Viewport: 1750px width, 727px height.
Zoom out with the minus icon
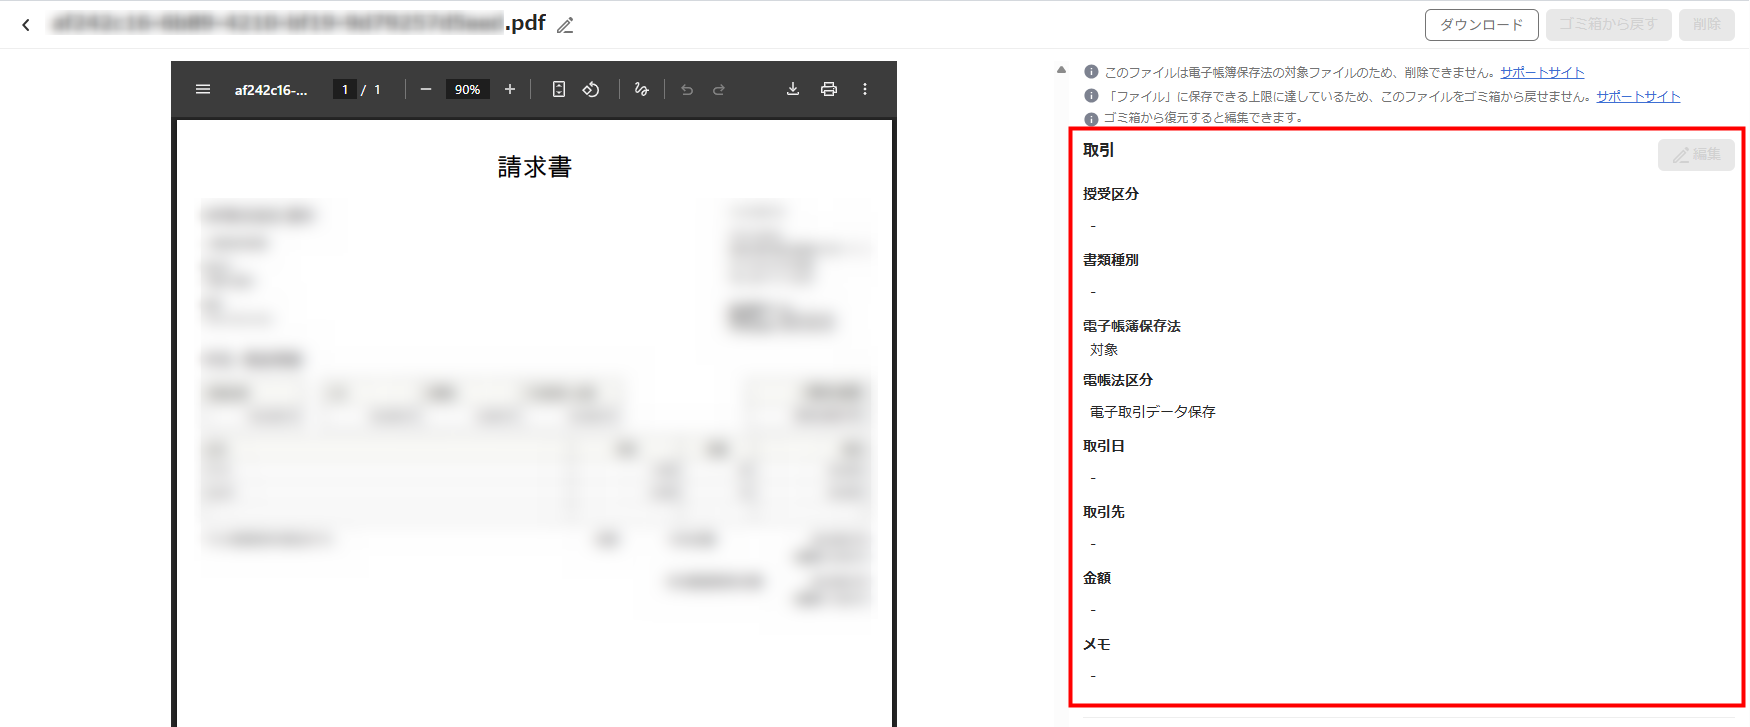[x=426, y=89]
